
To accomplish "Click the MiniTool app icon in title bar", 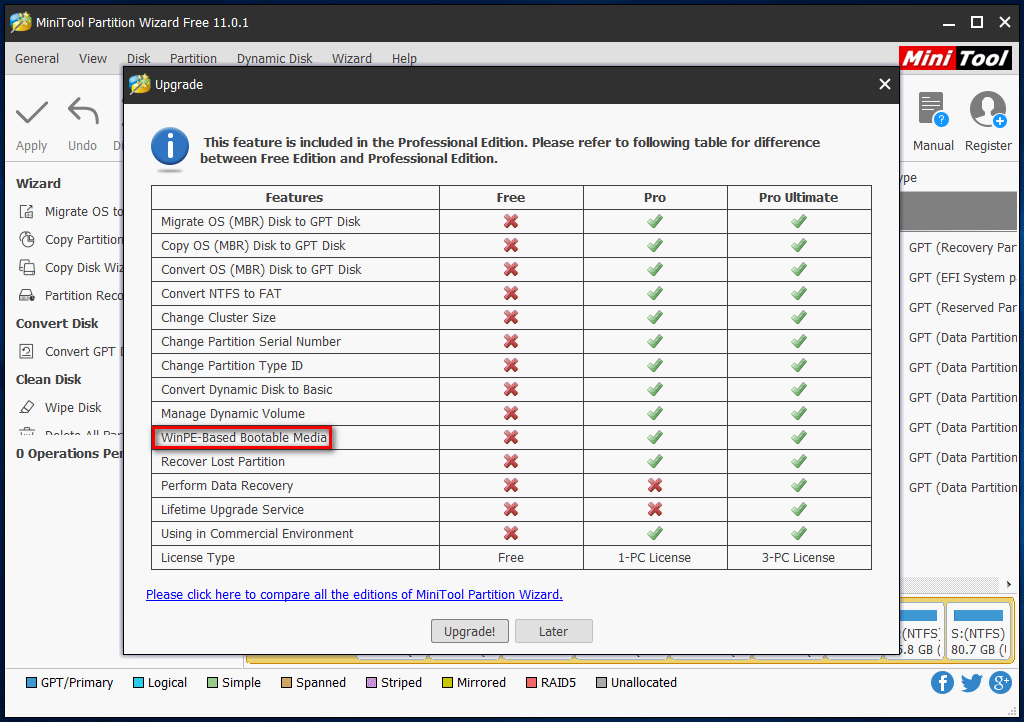I will click(x=21, y=22).
